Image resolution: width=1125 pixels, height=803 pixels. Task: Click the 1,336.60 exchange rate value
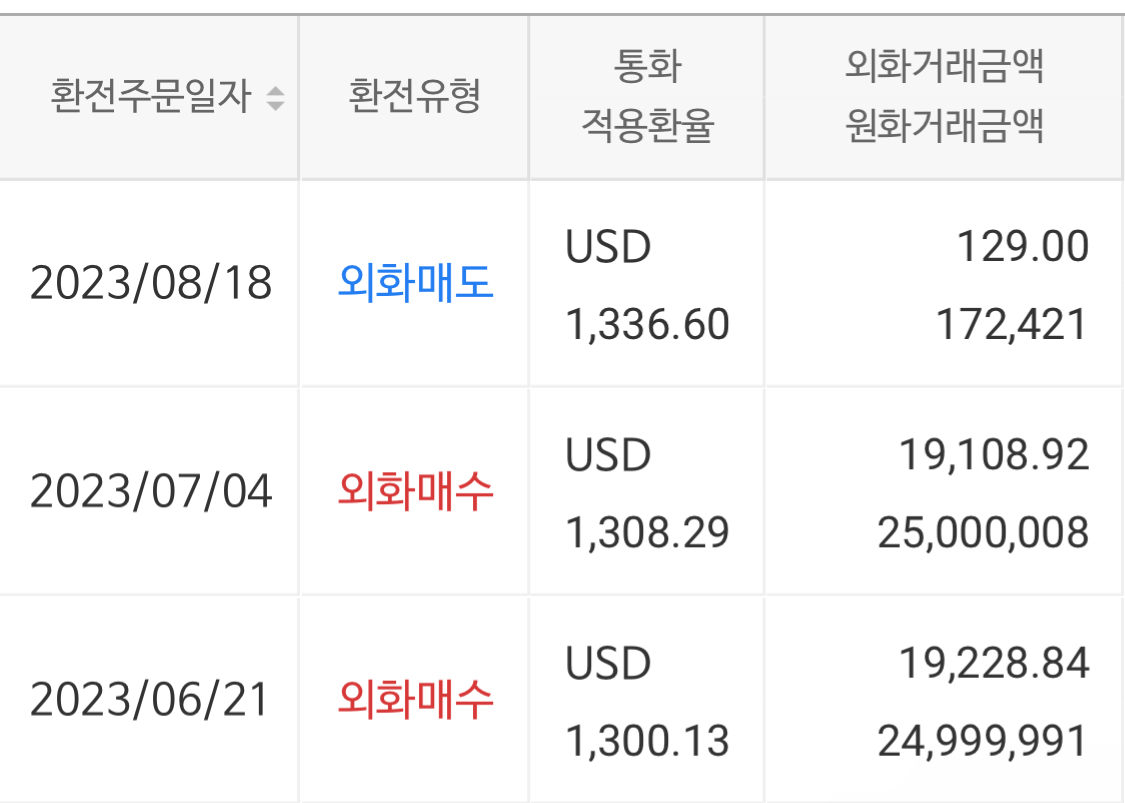[x=647, y=324]
